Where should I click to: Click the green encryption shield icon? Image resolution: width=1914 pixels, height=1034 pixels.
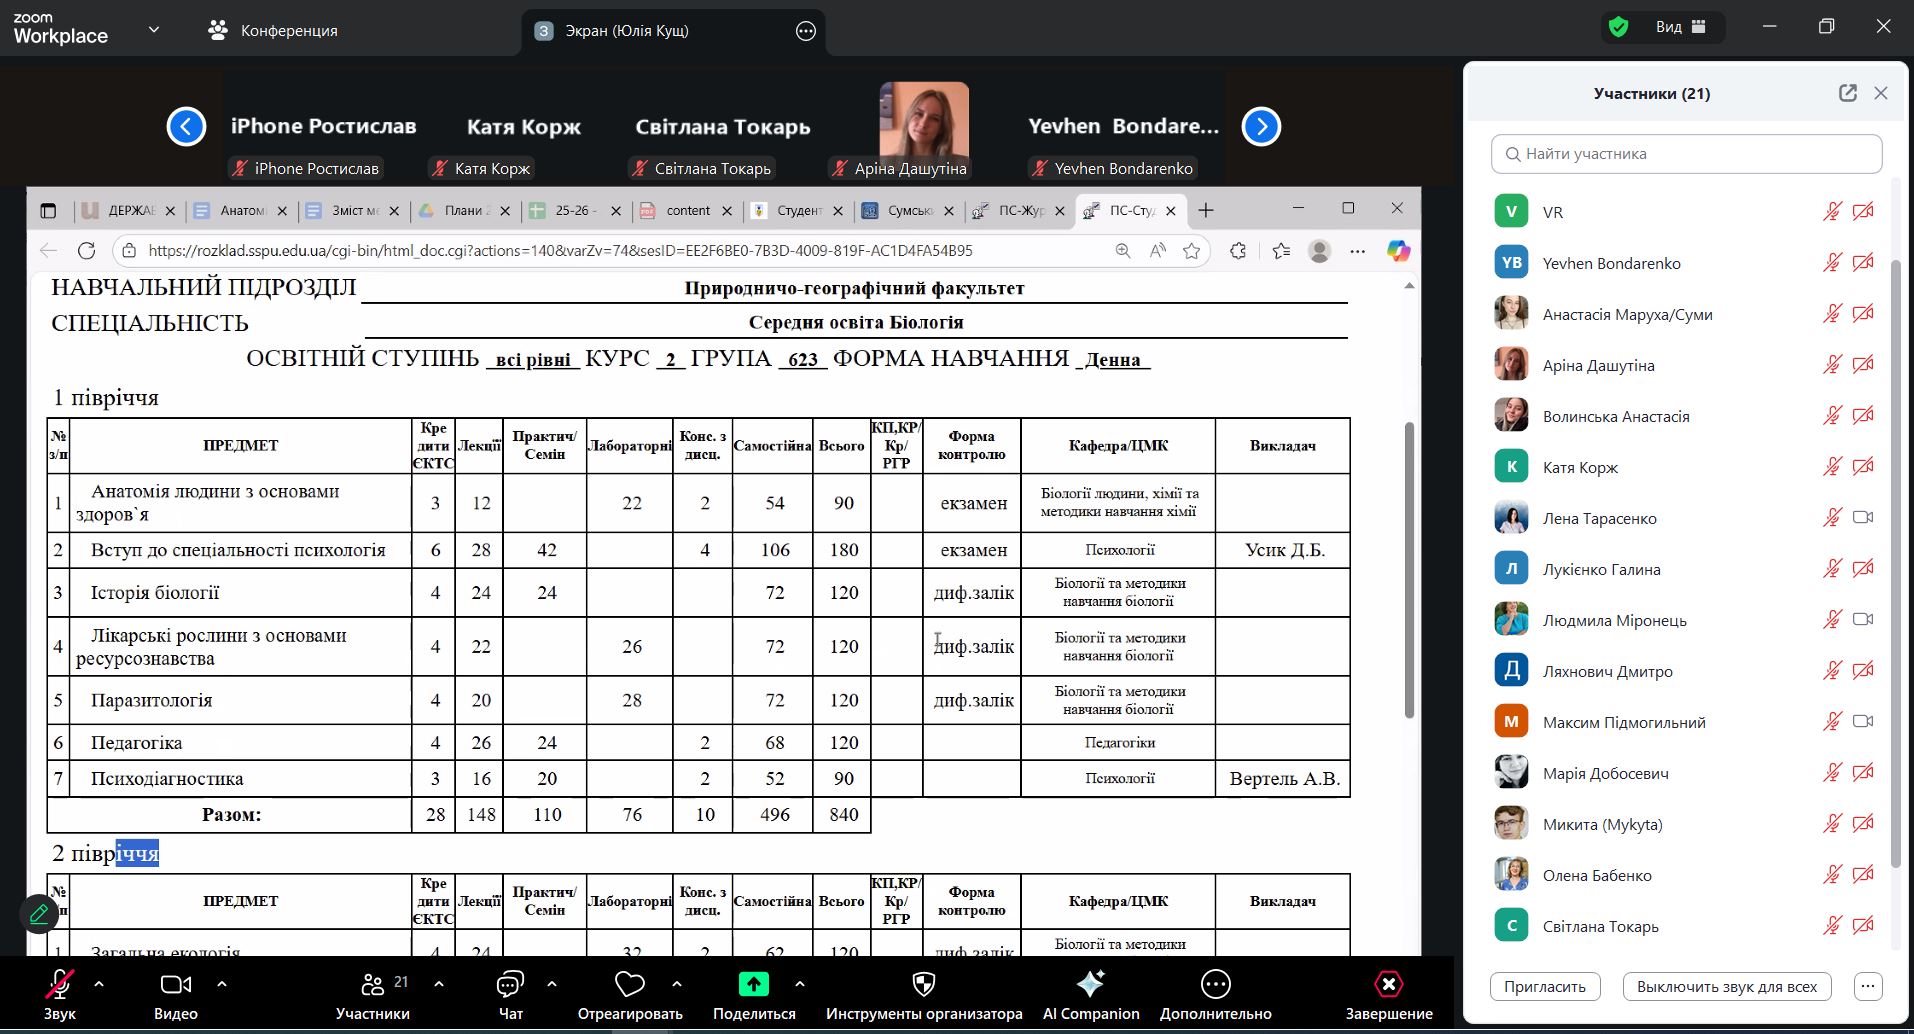[1618, 27]
